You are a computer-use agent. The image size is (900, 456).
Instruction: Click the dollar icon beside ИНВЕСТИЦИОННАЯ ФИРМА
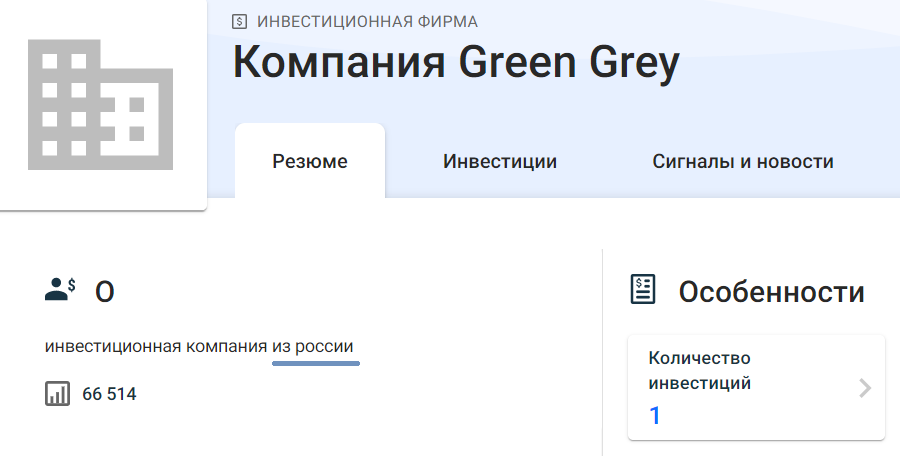point(239,21)
